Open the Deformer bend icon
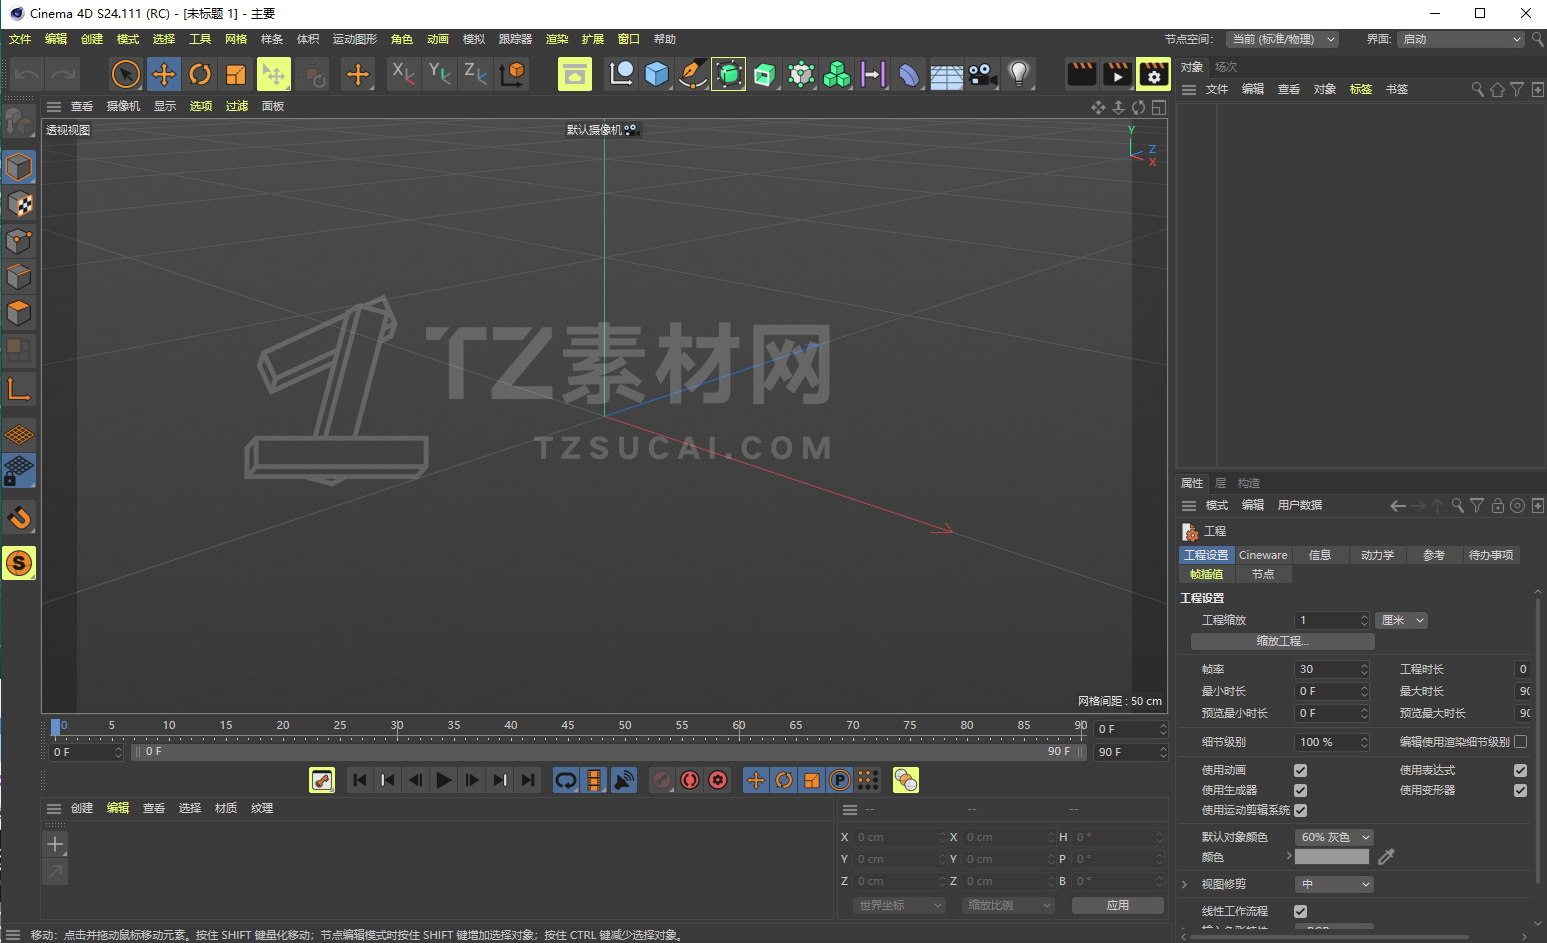The width and height of the screenshot is (1547, 943). (909, 74)
